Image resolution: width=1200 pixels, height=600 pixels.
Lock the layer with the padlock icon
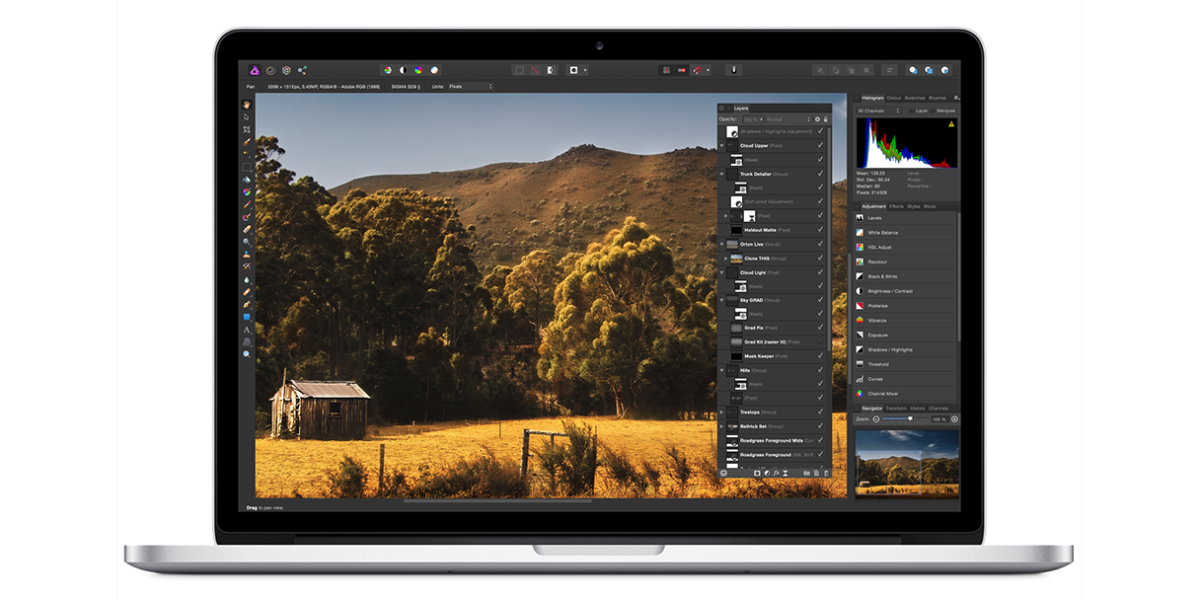[x=826, y=119]
